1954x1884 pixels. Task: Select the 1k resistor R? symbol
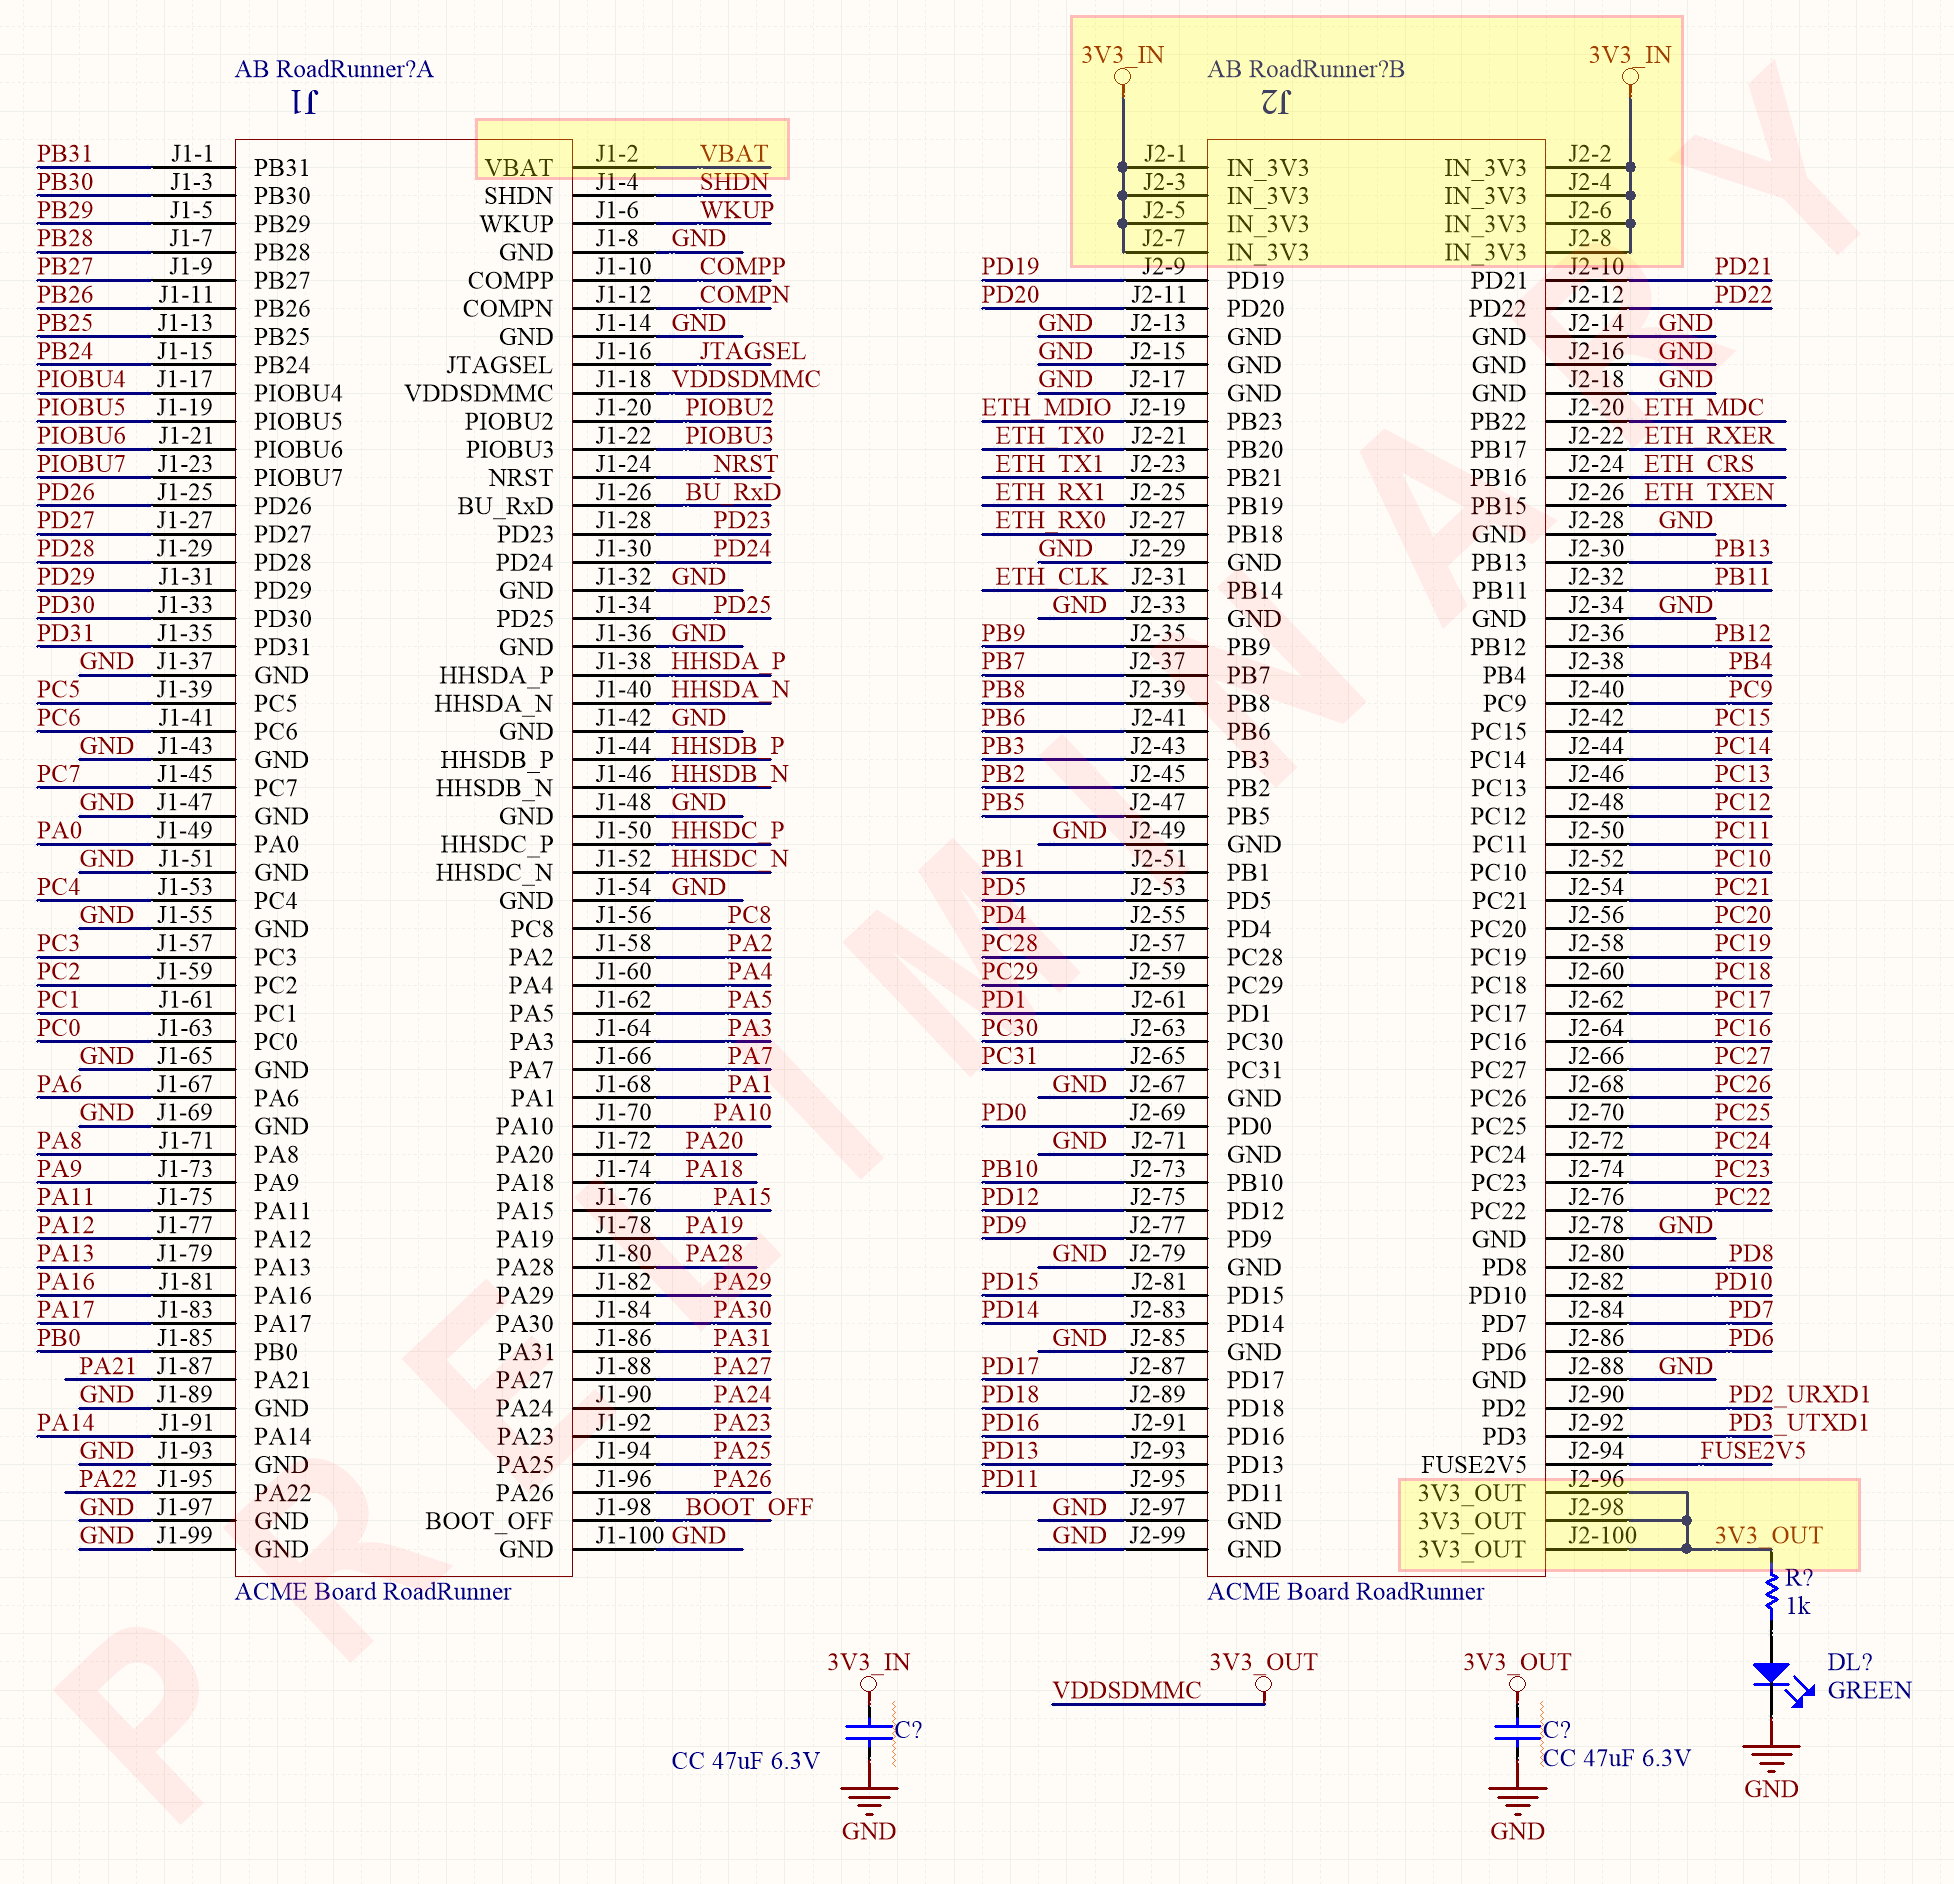tap(1771, 1591)
